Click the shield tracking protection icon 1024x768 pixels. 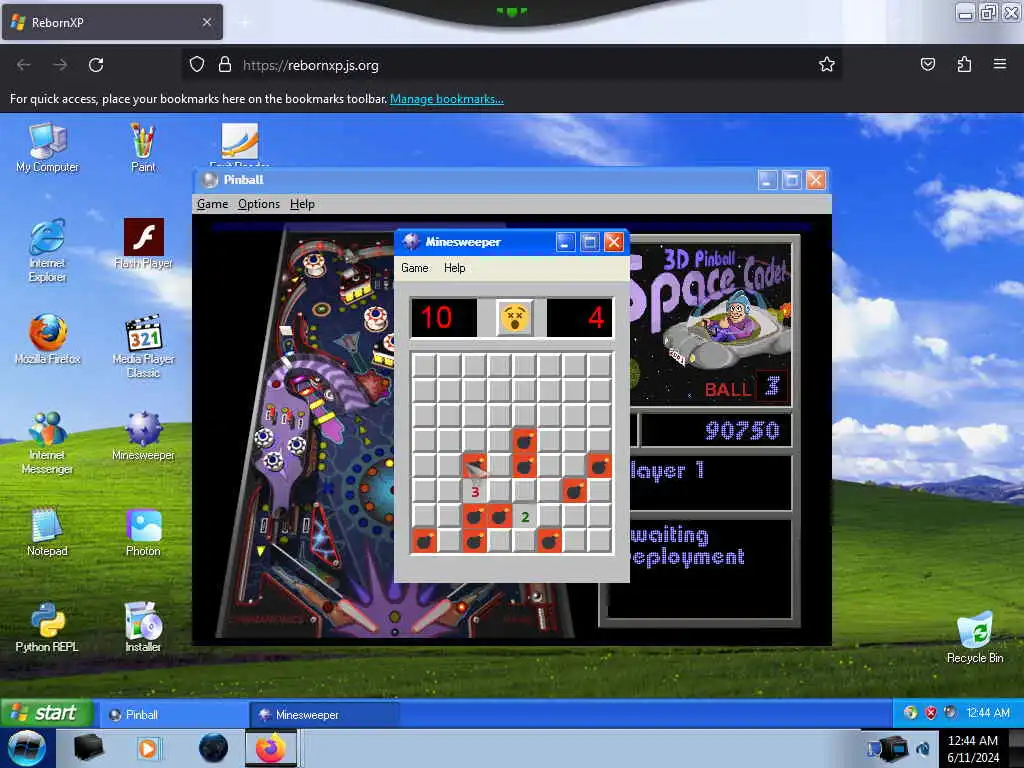[197, 65]
